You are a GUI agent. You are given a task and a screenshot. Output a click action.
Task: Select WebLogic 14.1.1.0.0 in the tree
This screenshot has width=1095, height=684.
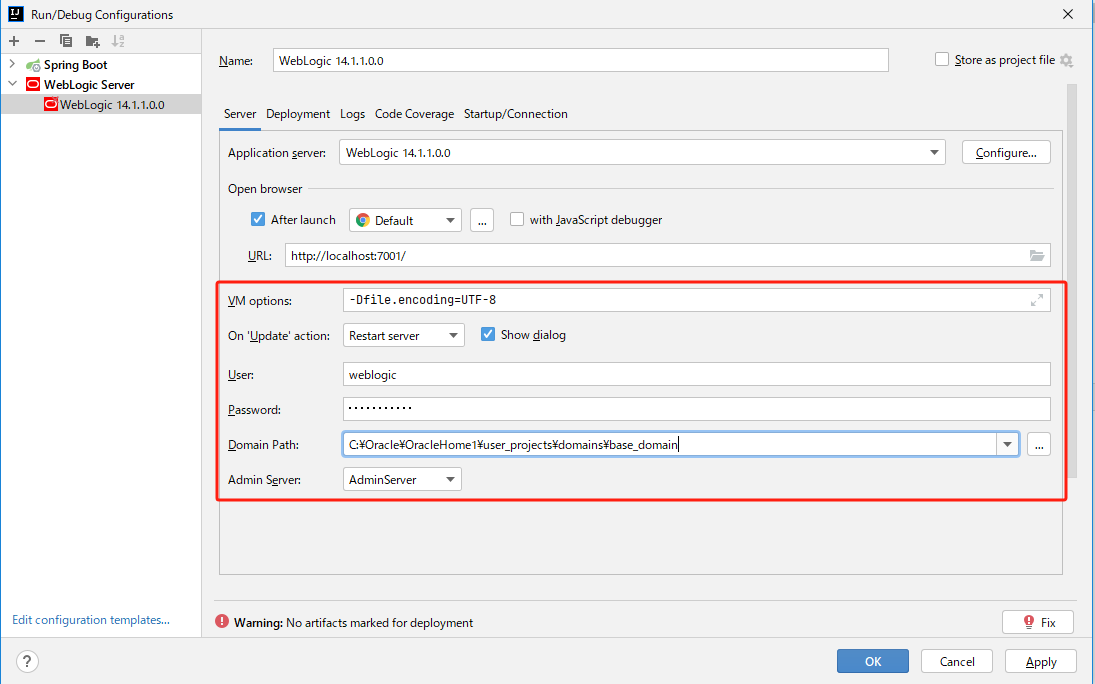click(101, 105)
